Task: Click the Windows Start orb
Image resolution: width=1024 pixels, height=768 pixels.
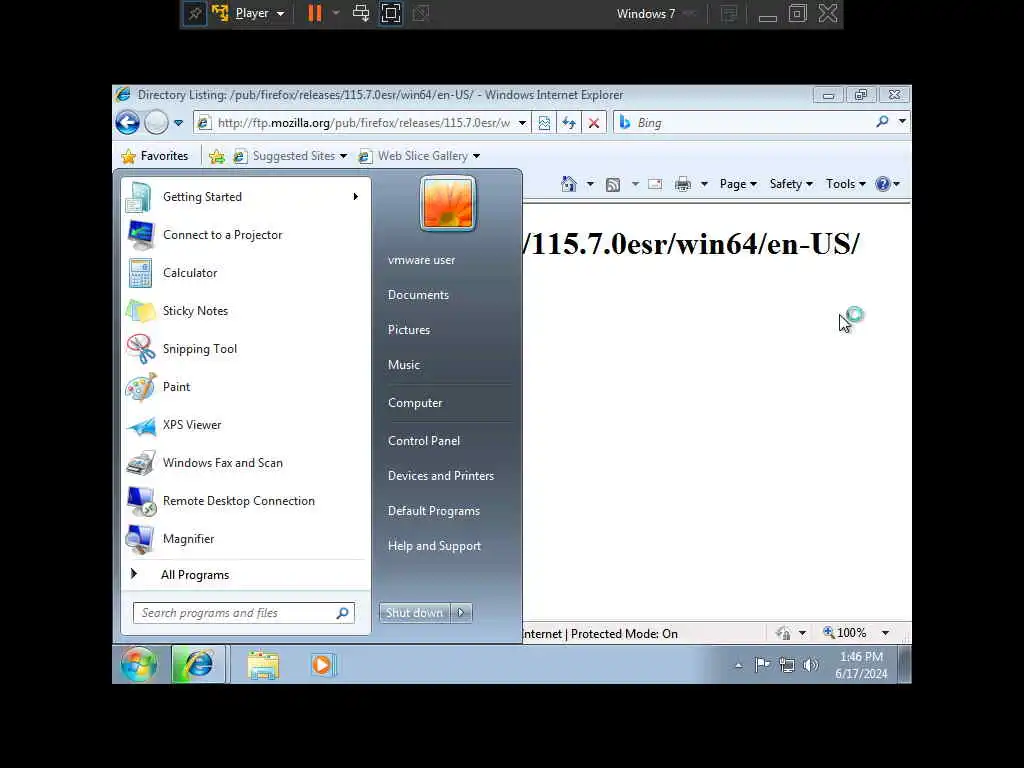Action: click(x=138, y=664)
